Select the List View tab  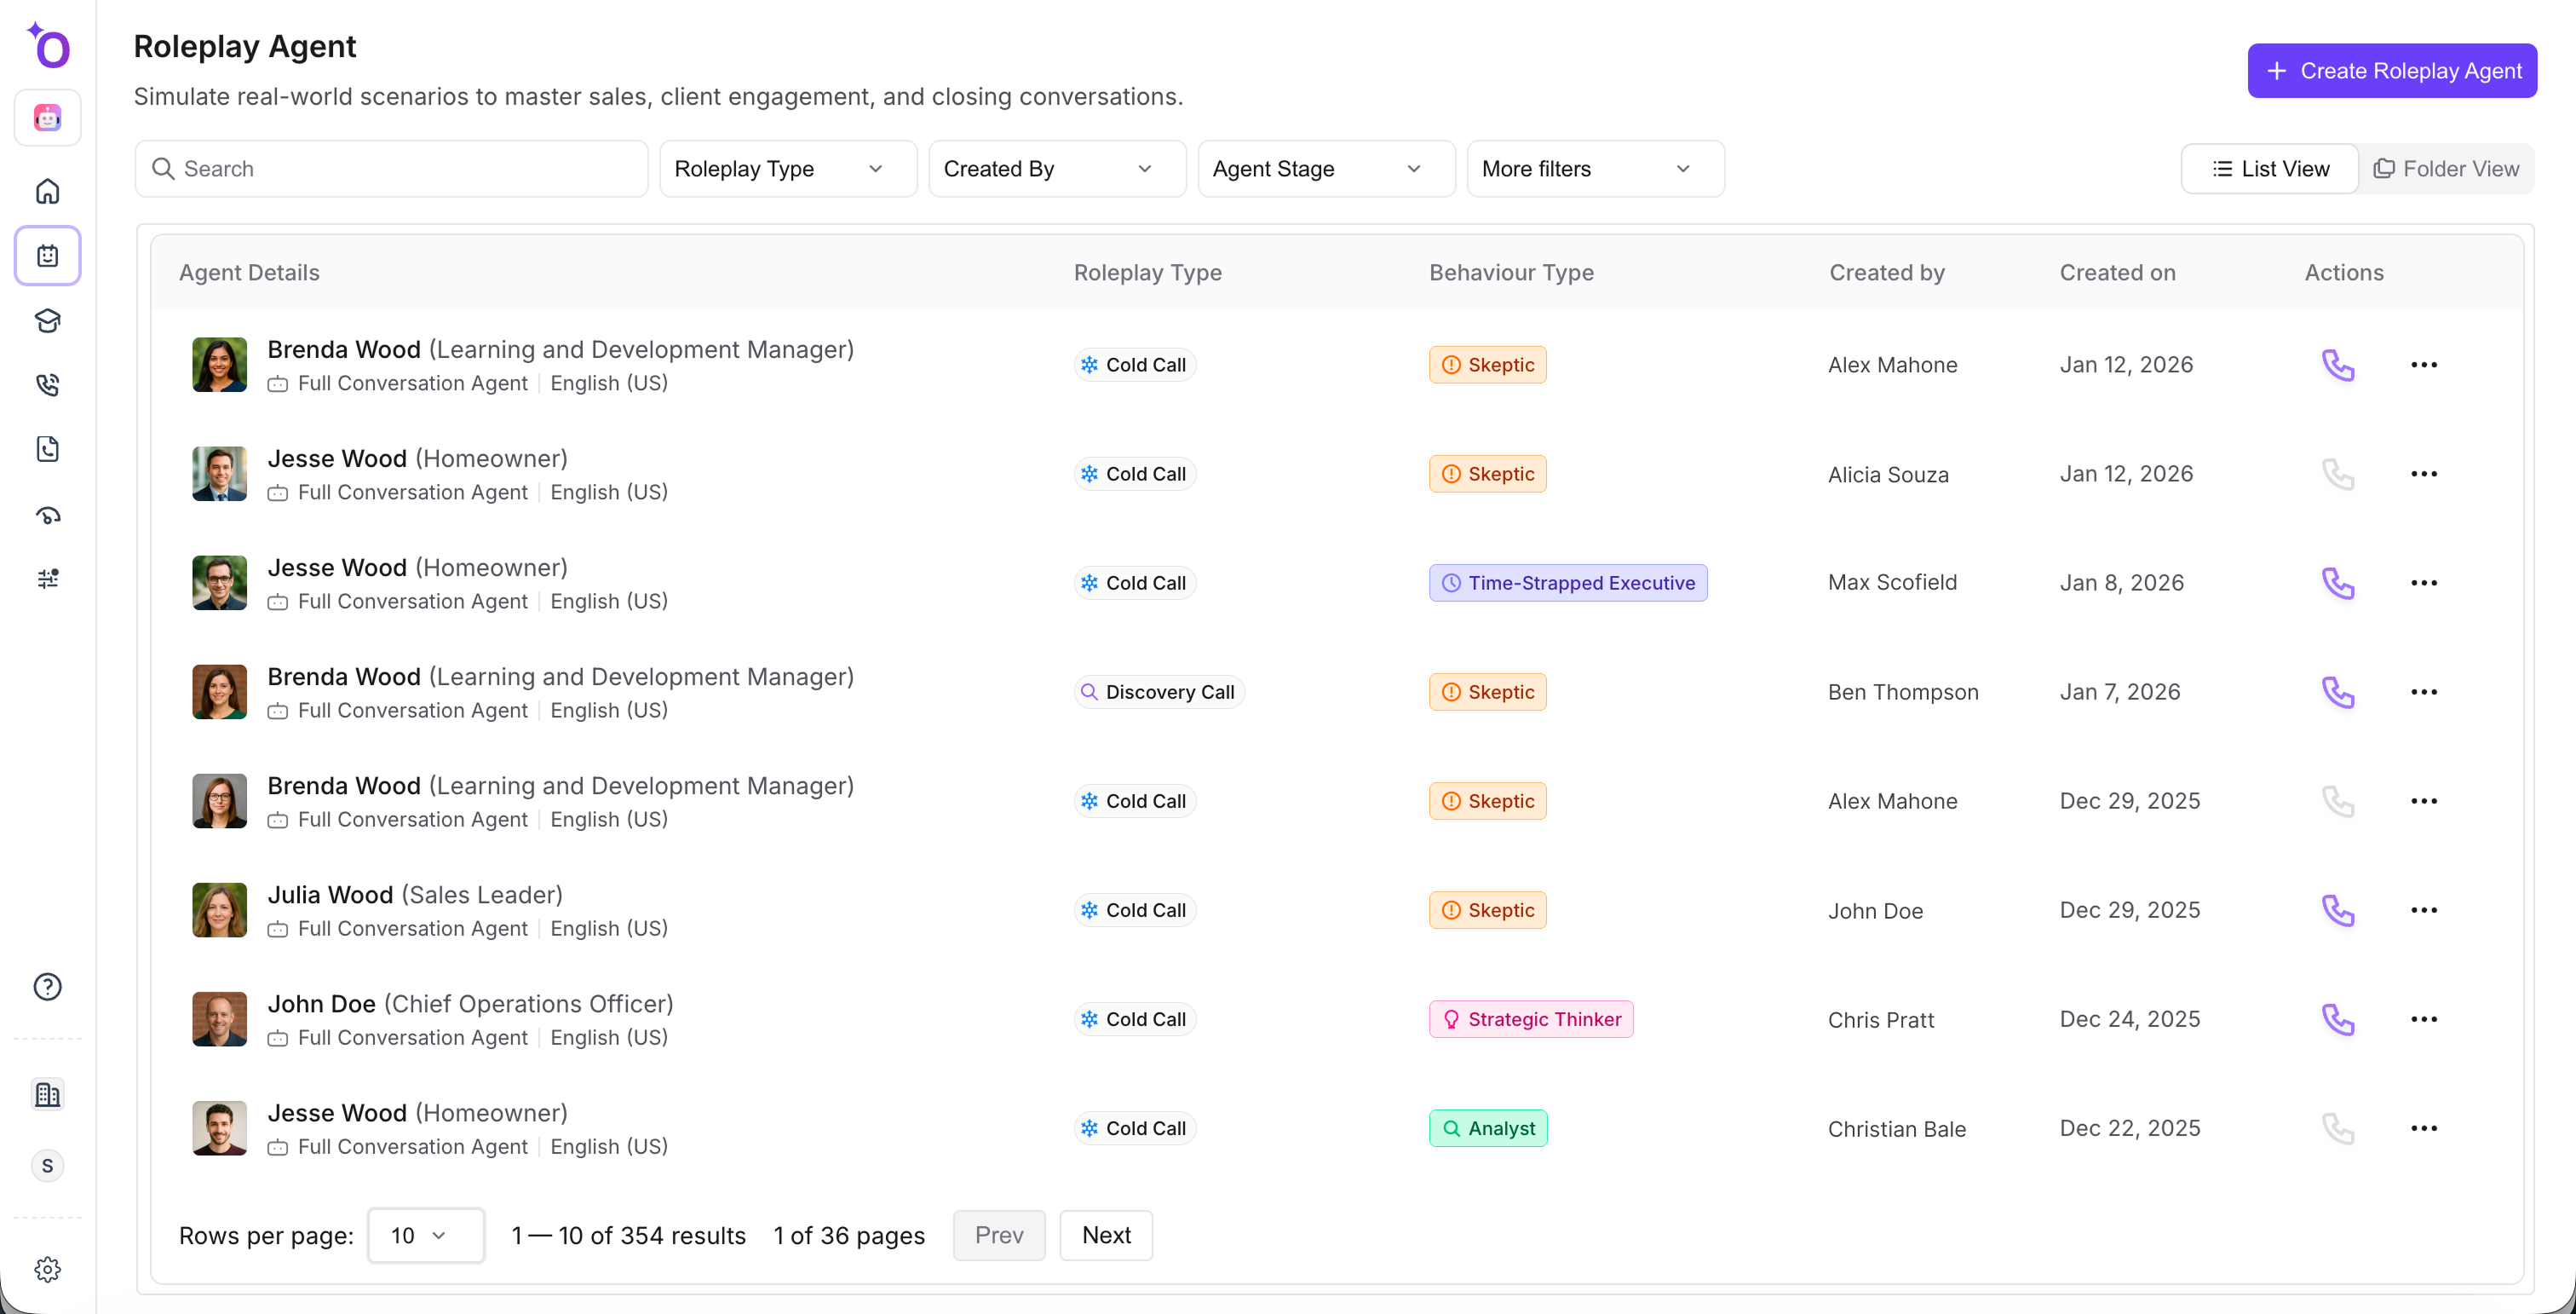tap(2270, 169)
